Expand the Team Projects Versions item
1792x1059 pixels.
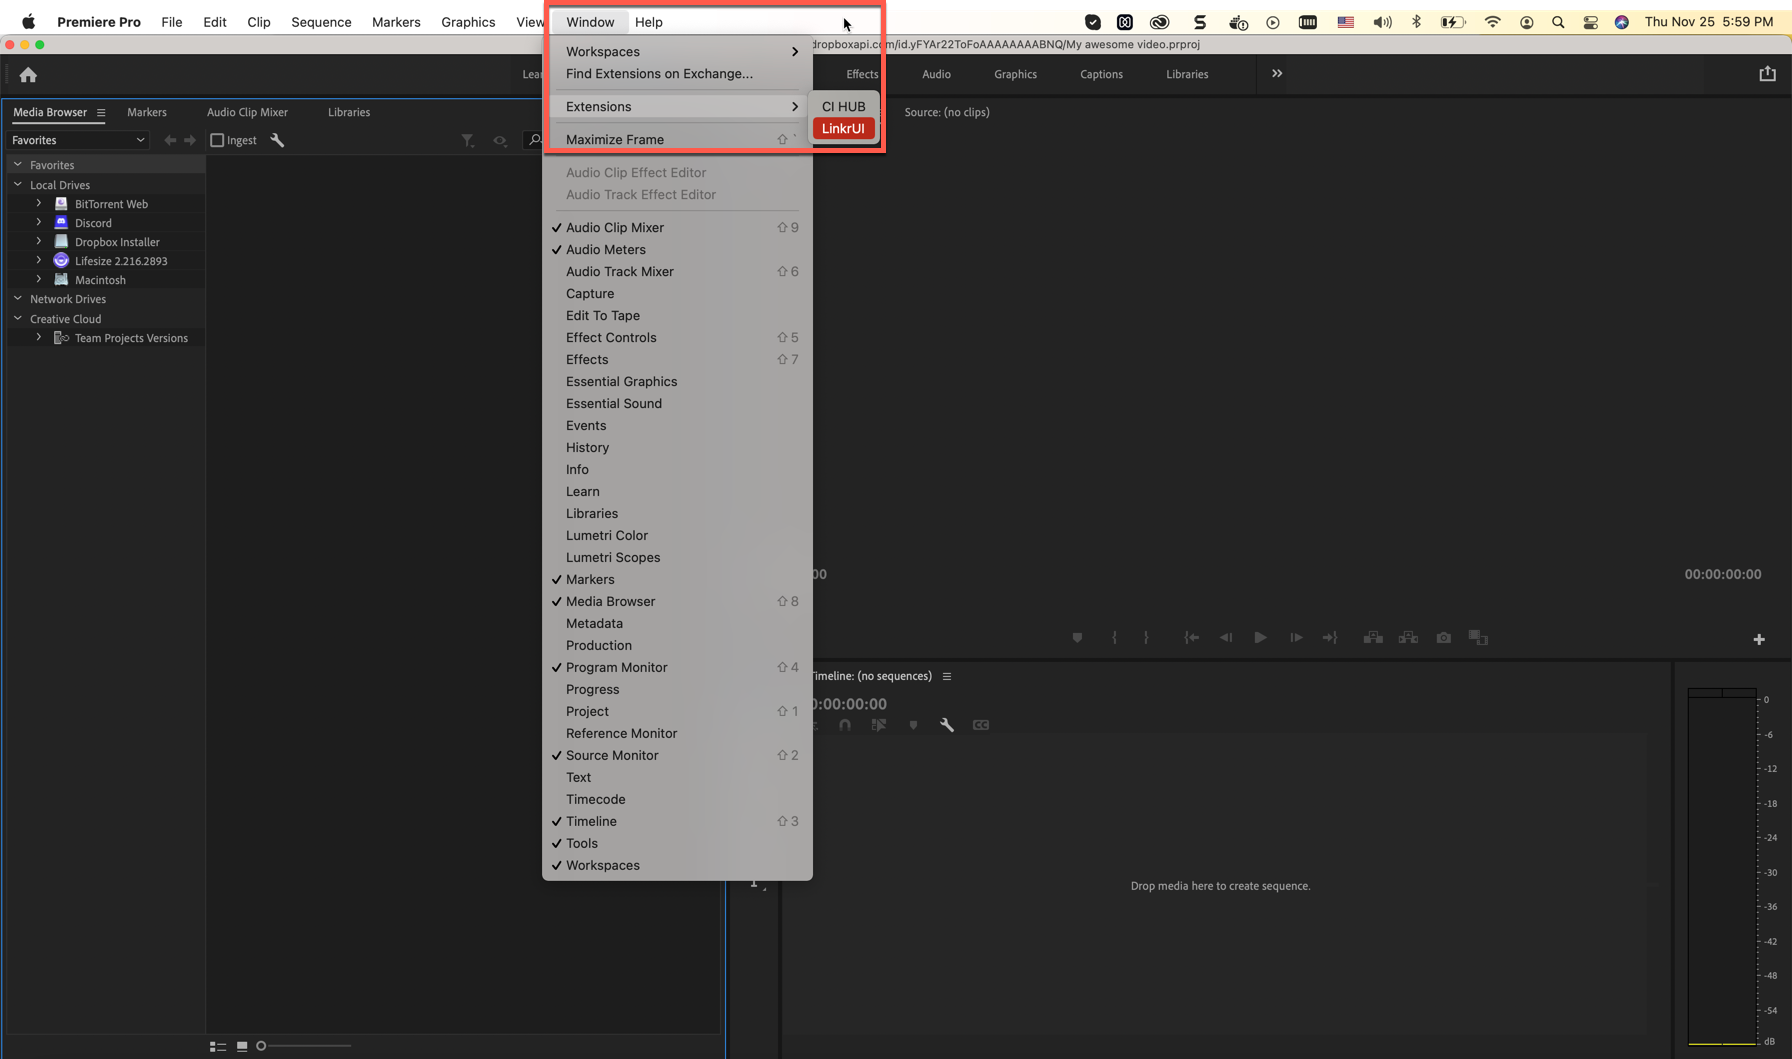(39, 338)
